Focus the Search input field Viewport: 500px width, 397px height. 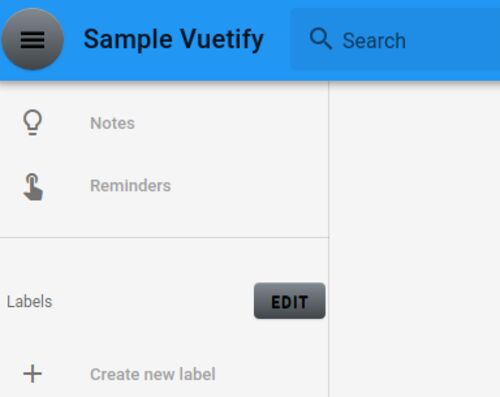(396, 39)
